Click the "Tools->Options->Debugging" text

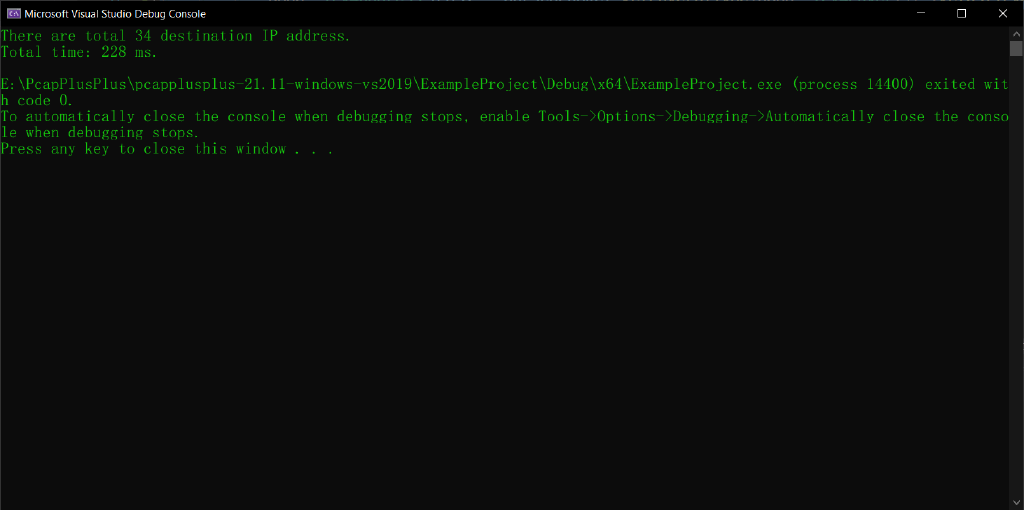point(643,116)
